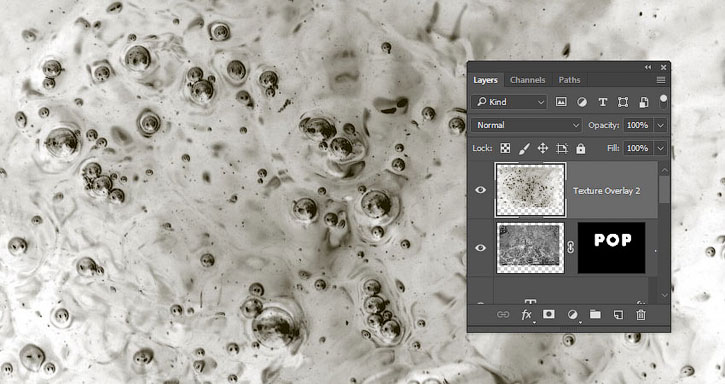Screen dimensions: 725x384
Task: Filter for type layers icon
Action: [602, 102]
